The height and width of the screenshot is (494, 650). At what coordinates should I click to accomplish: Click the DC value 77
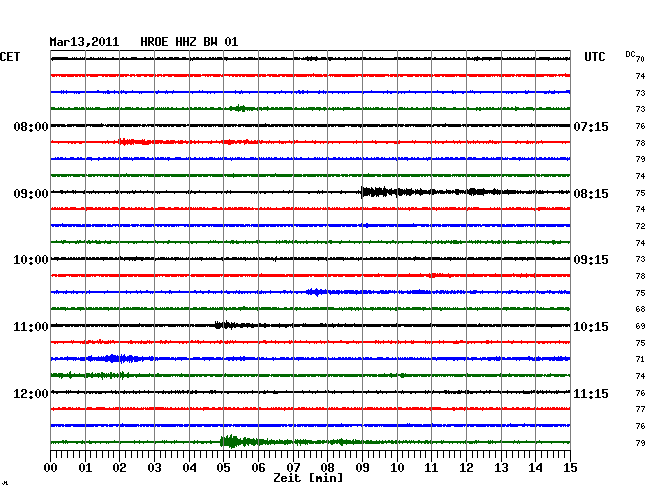point(640,409)
